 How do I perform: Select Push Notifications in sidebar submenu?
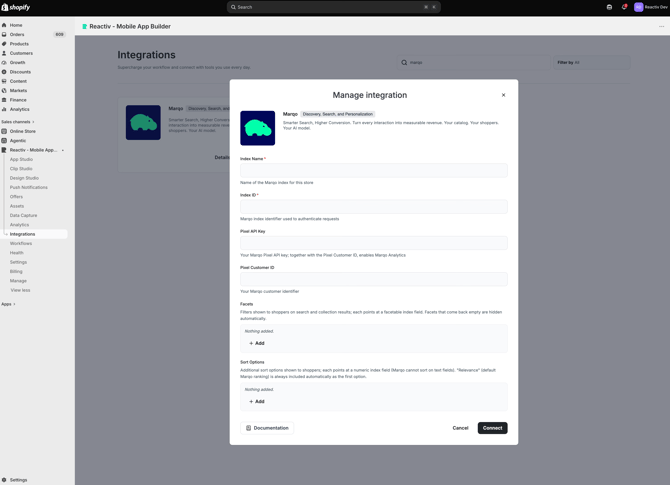(x=29, y=188)
